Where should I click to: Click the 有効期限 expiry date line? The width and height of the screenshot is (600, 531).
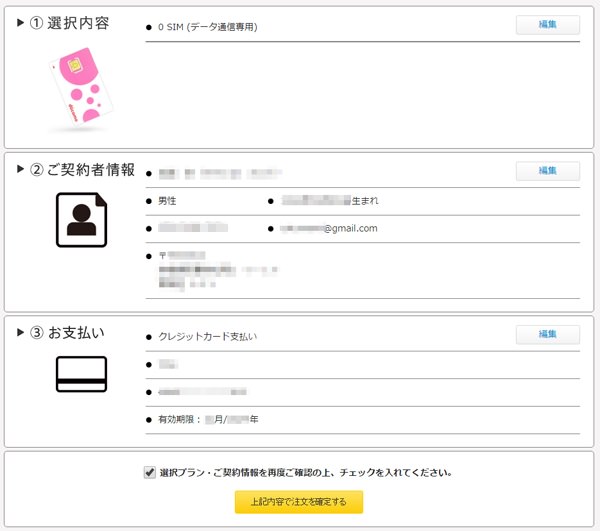[208, 420]
